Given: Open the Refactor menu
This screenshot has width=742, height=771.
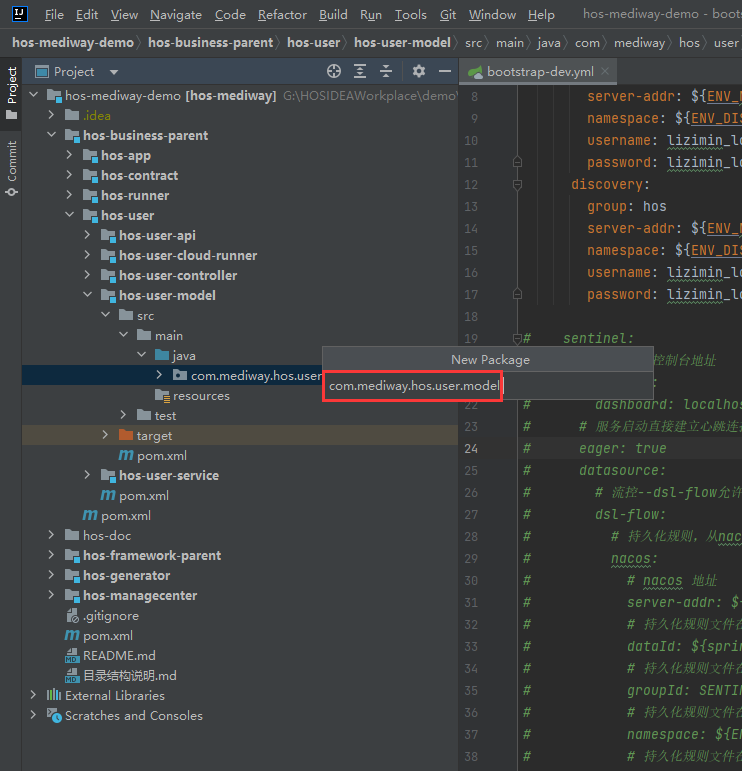Looking at the screenshot, I should [x=282, y=15].
